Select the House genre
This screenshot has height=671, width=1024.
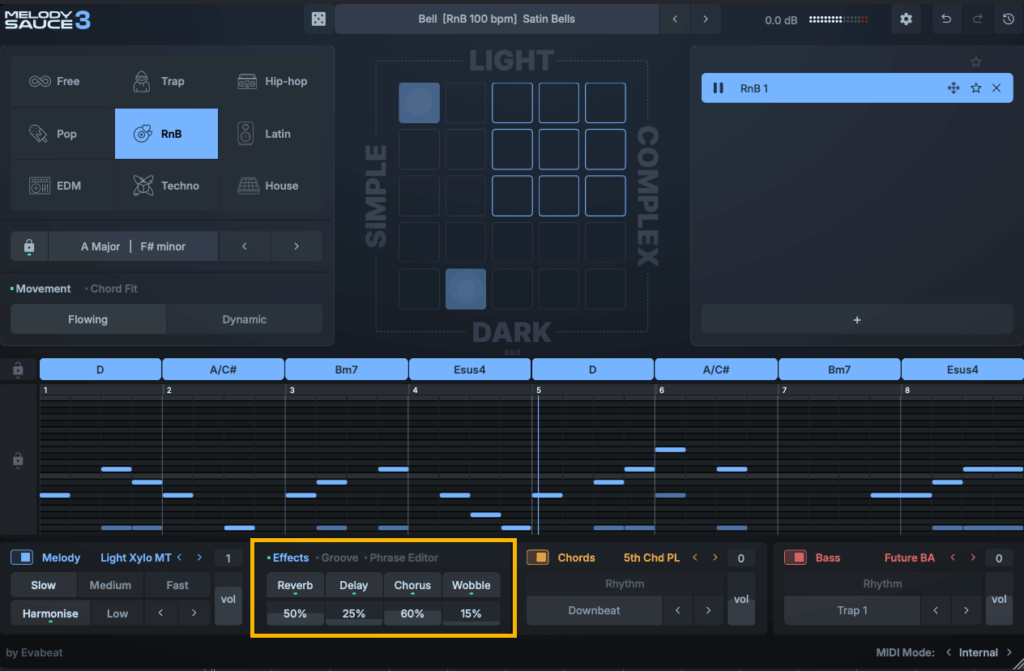point(271,186)
